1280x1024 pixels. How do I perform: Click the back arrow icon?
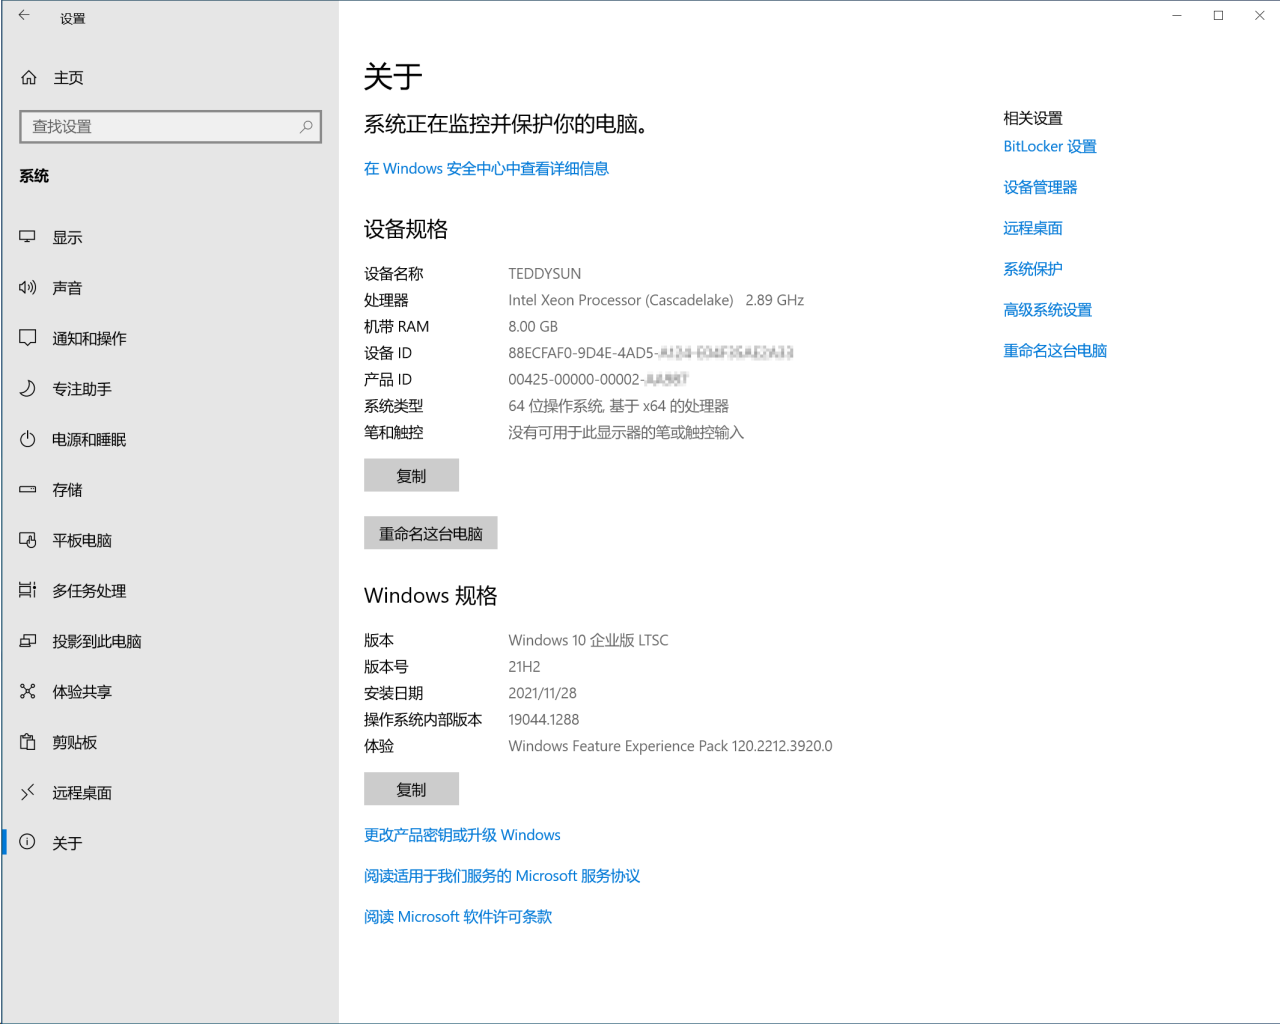coord(24,16)
